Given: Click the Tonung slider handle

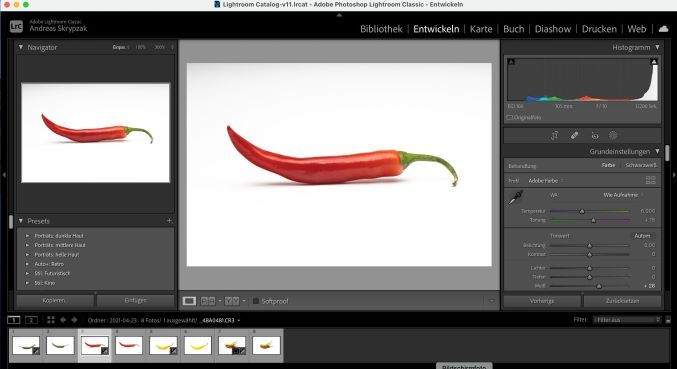Looking at the screenshot, I should pos(593,220).
